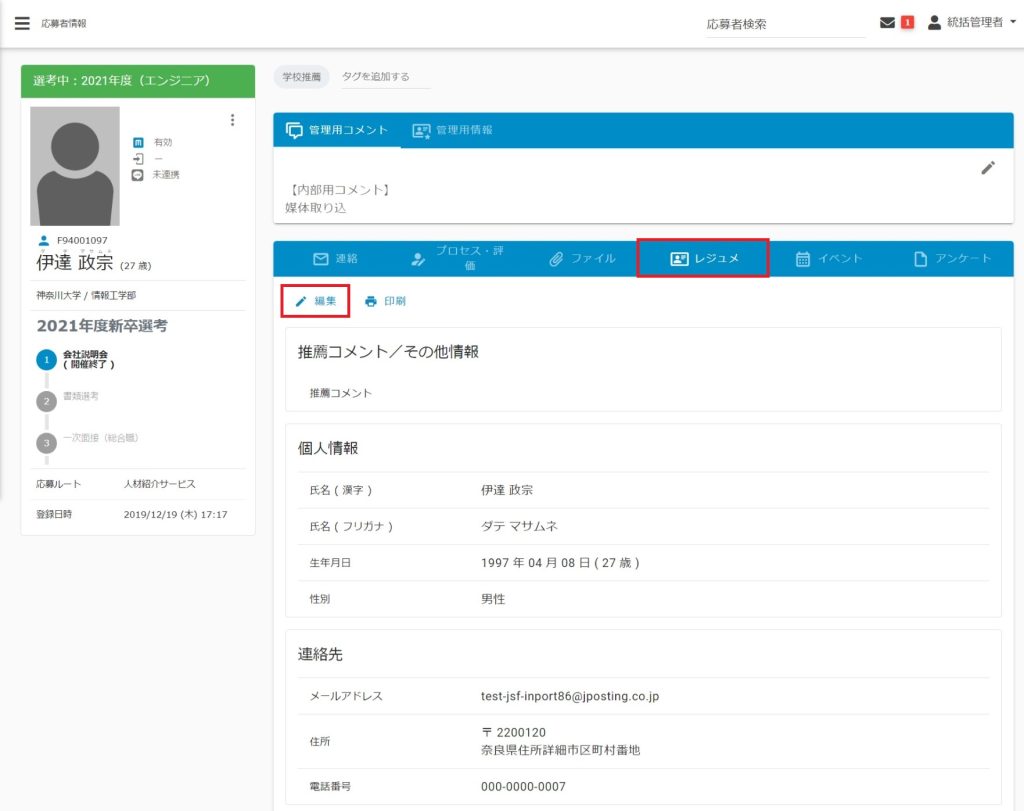
Task: Click the three-dot menu on applicant card
Action: click(x=233, y=120)
